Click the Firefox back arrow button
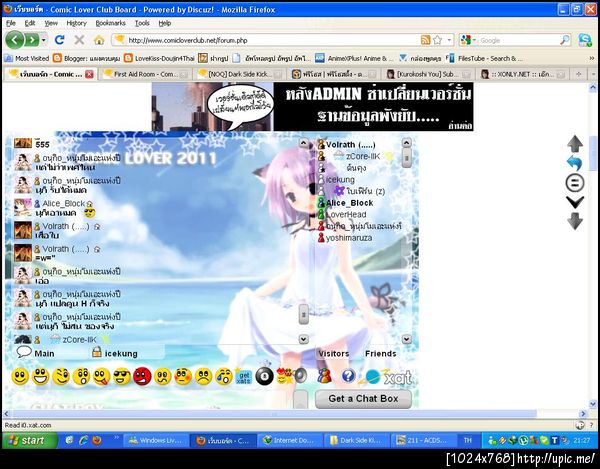 [x=15, y=40]
